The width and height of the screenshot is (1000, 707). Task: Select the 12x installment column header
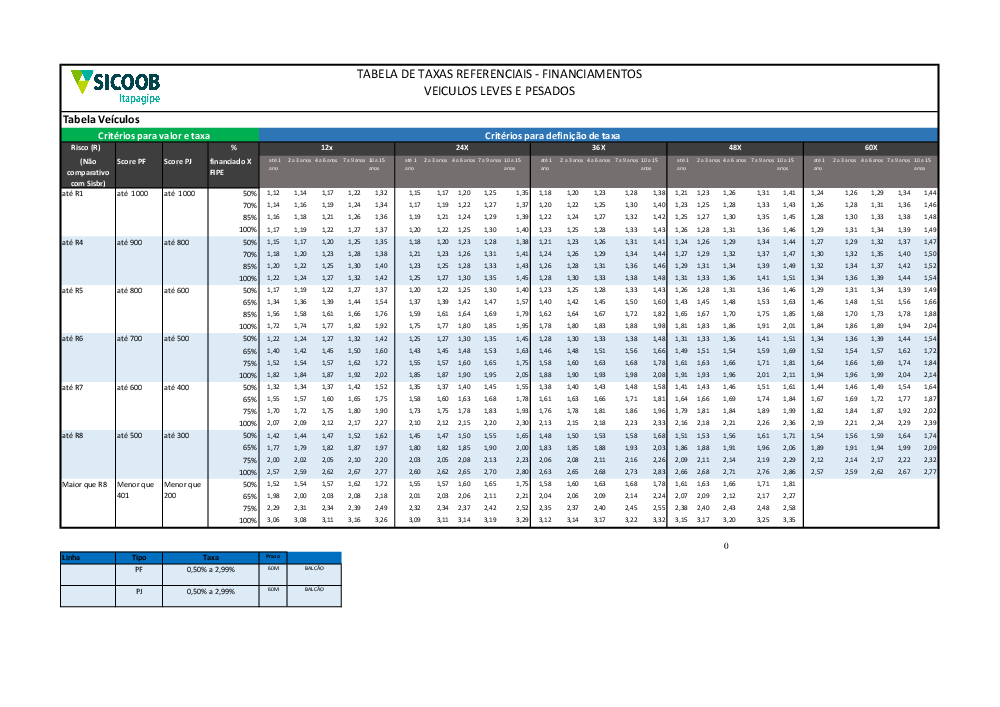pos(326,147)
